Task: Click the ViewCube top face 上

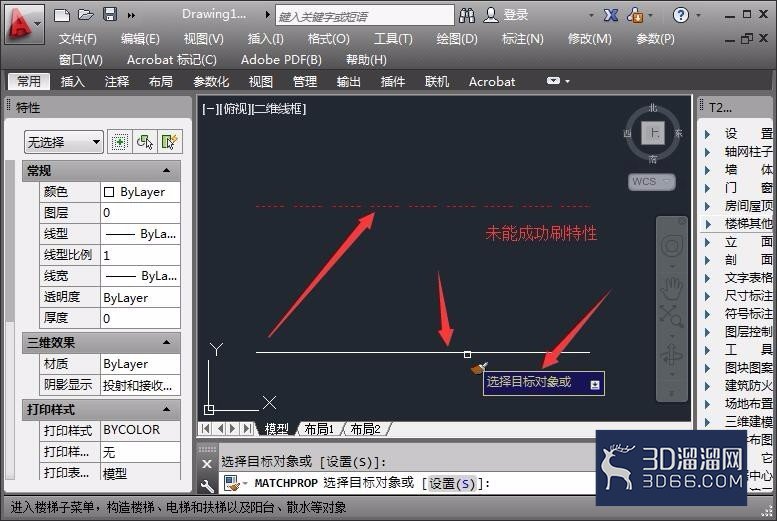Action: tap(653, 133)
